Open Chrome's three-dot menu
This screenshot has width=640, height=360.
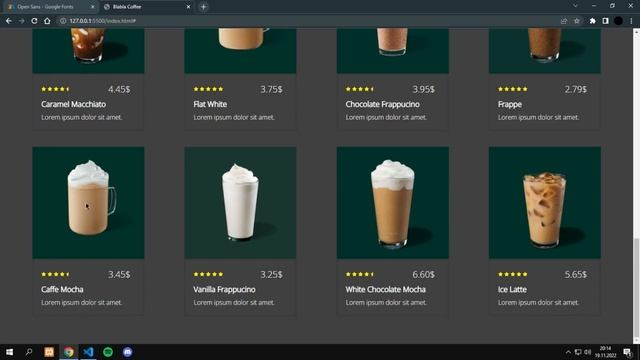click(631, 21)
